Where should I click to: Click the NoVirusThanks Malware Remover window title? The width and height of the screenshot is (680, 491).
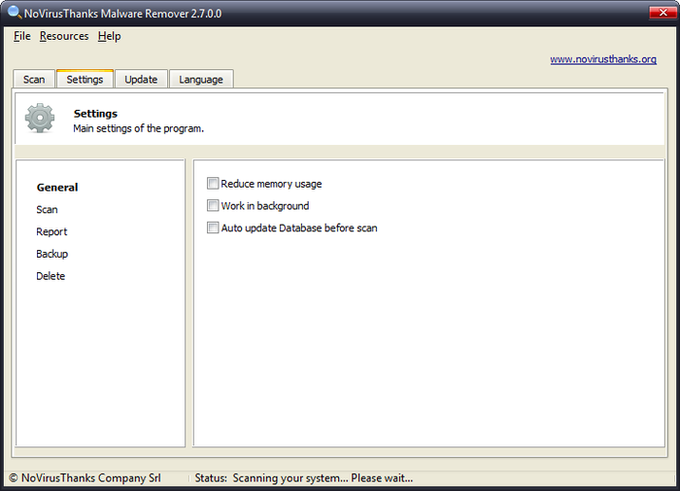click(x=123, y=14)
